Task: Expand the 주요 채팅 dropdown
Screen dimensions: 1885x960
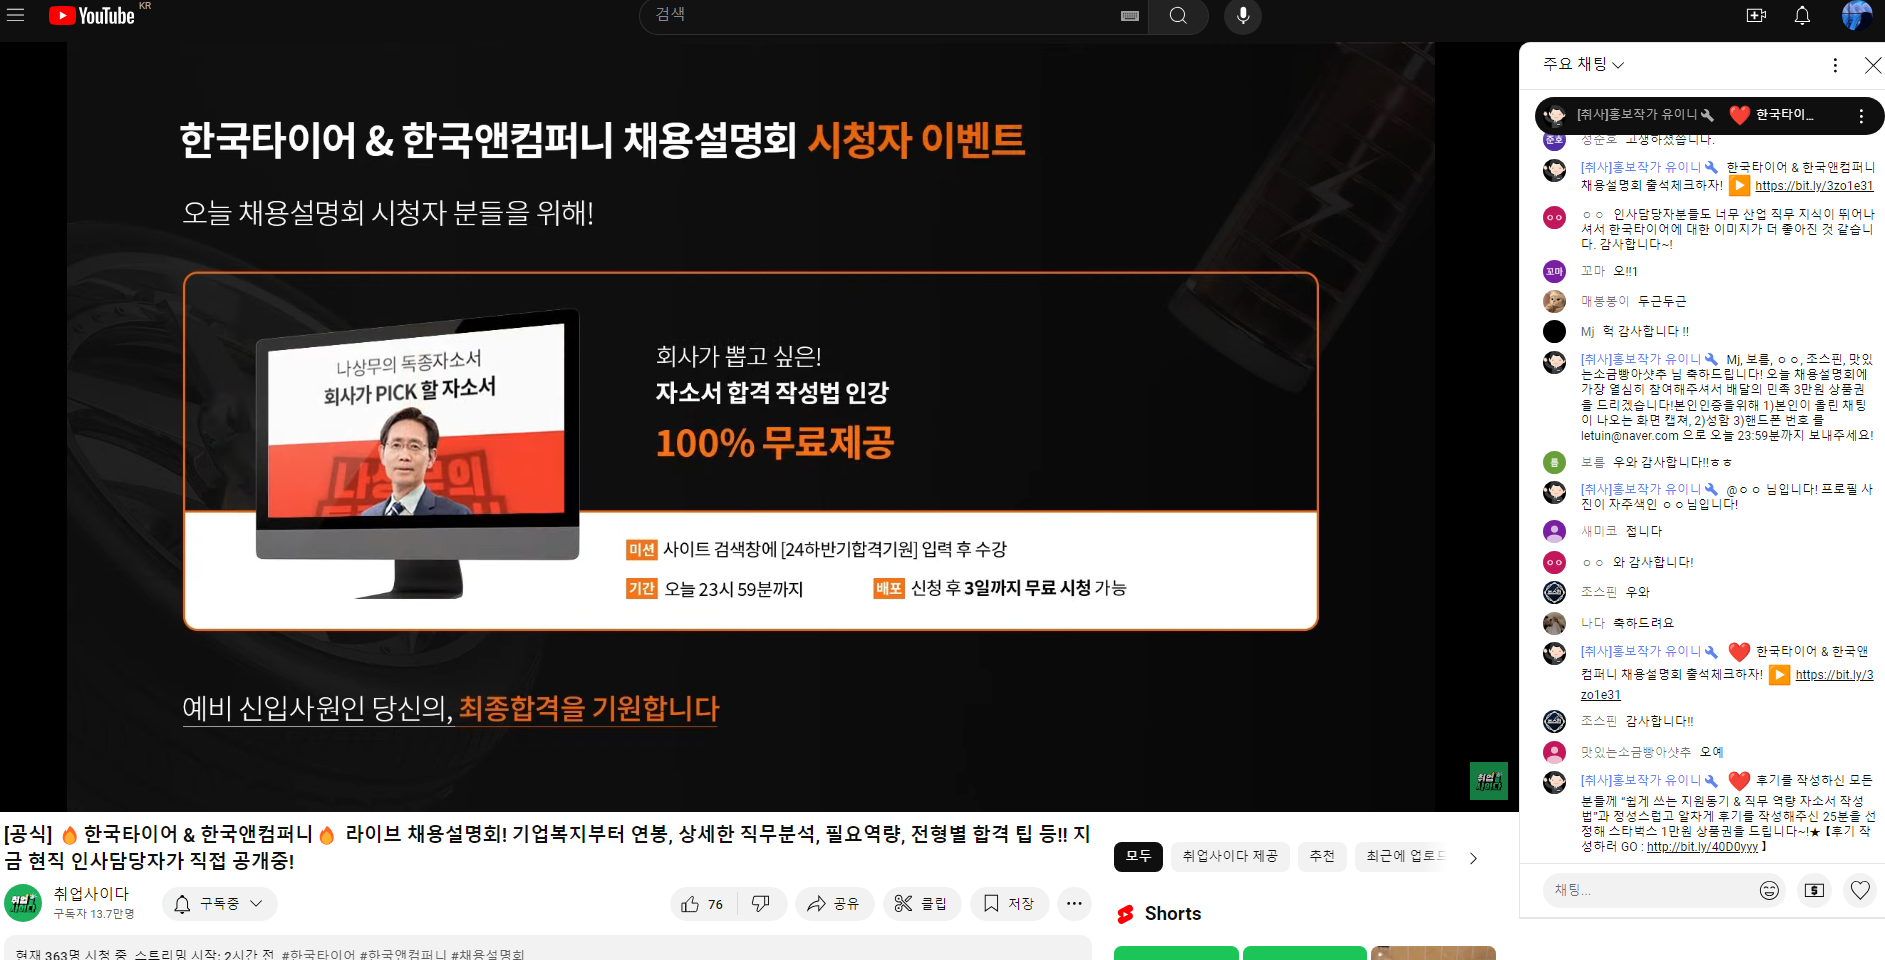Action: pos(1583,65)
